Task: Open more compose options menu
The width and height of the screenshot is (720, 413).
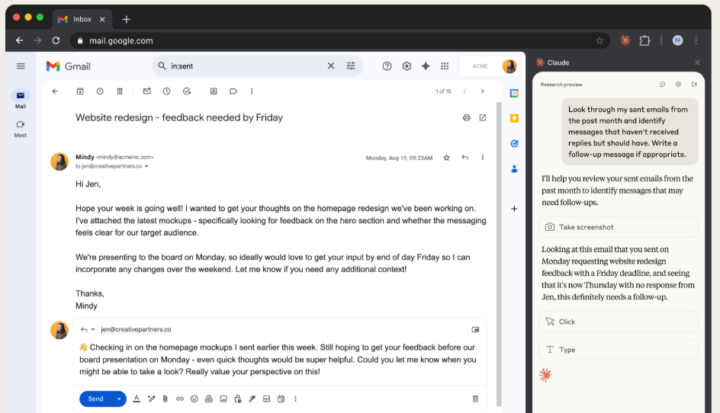Action: point(295,399)
